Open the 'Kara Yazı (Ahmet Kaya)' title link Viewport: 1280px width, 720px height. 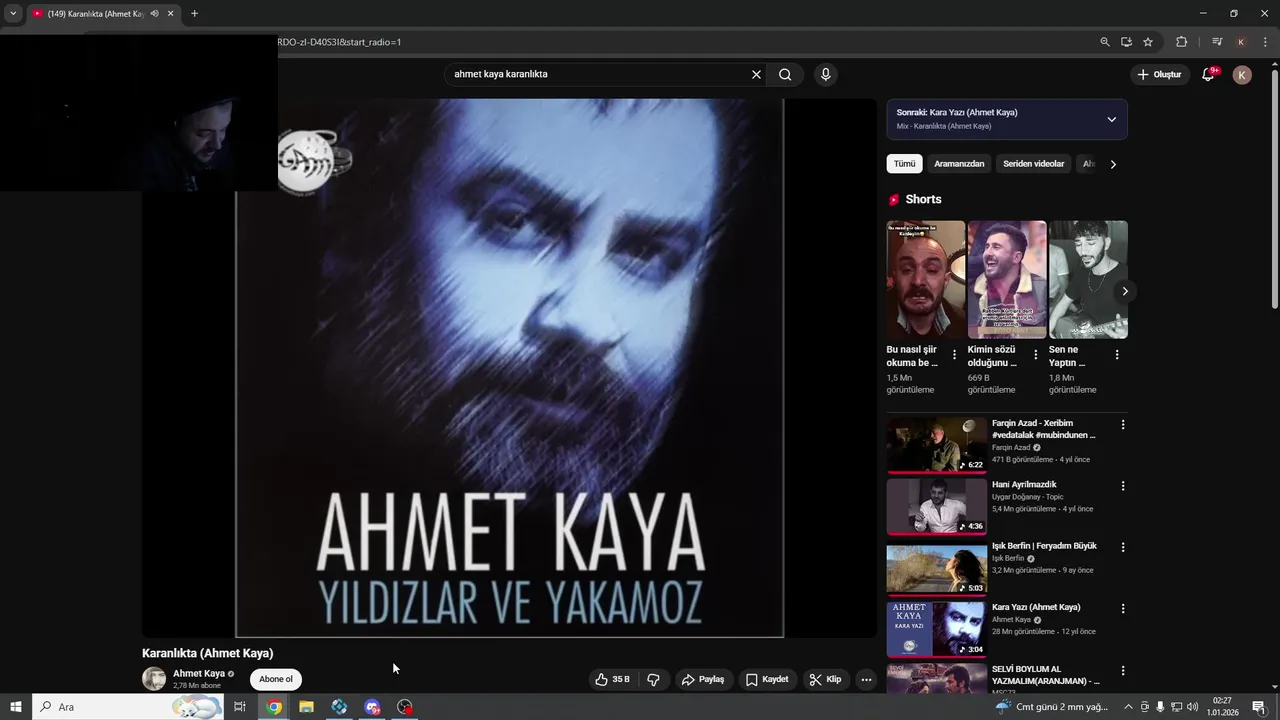coord(1036,607)
